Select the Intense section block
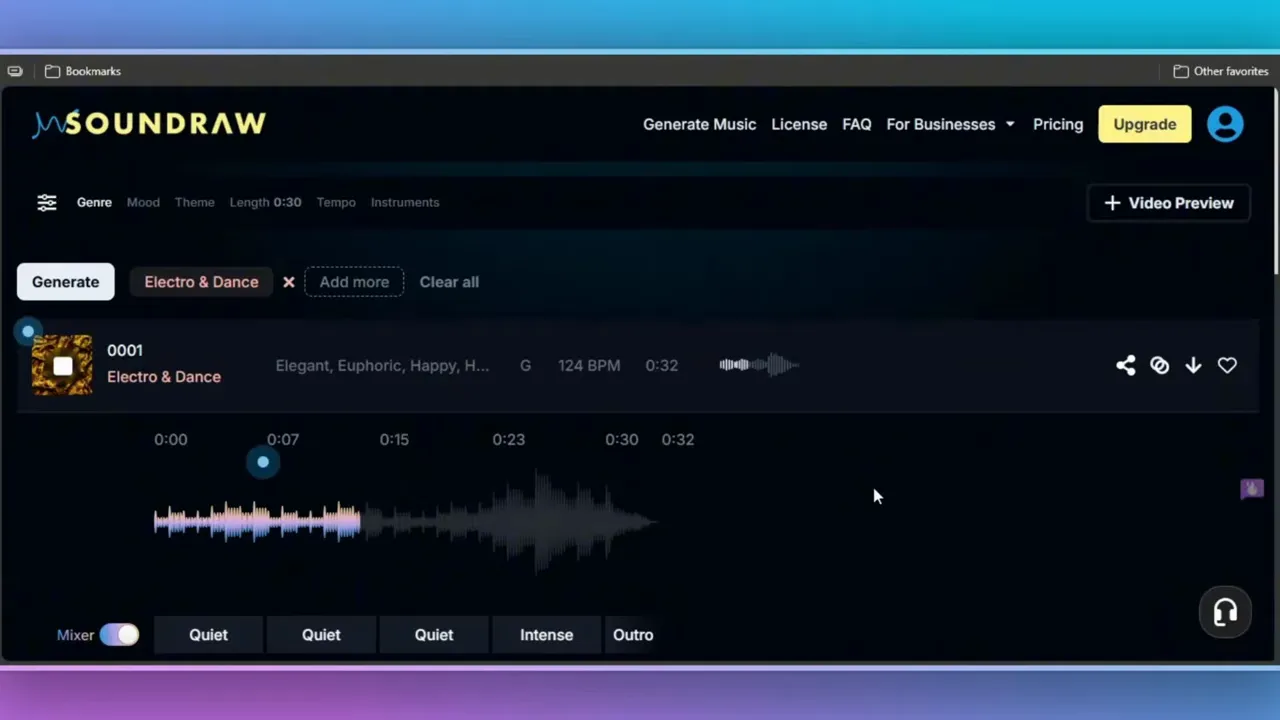Screen dimensions: 1280x720 tap(546, 635)
